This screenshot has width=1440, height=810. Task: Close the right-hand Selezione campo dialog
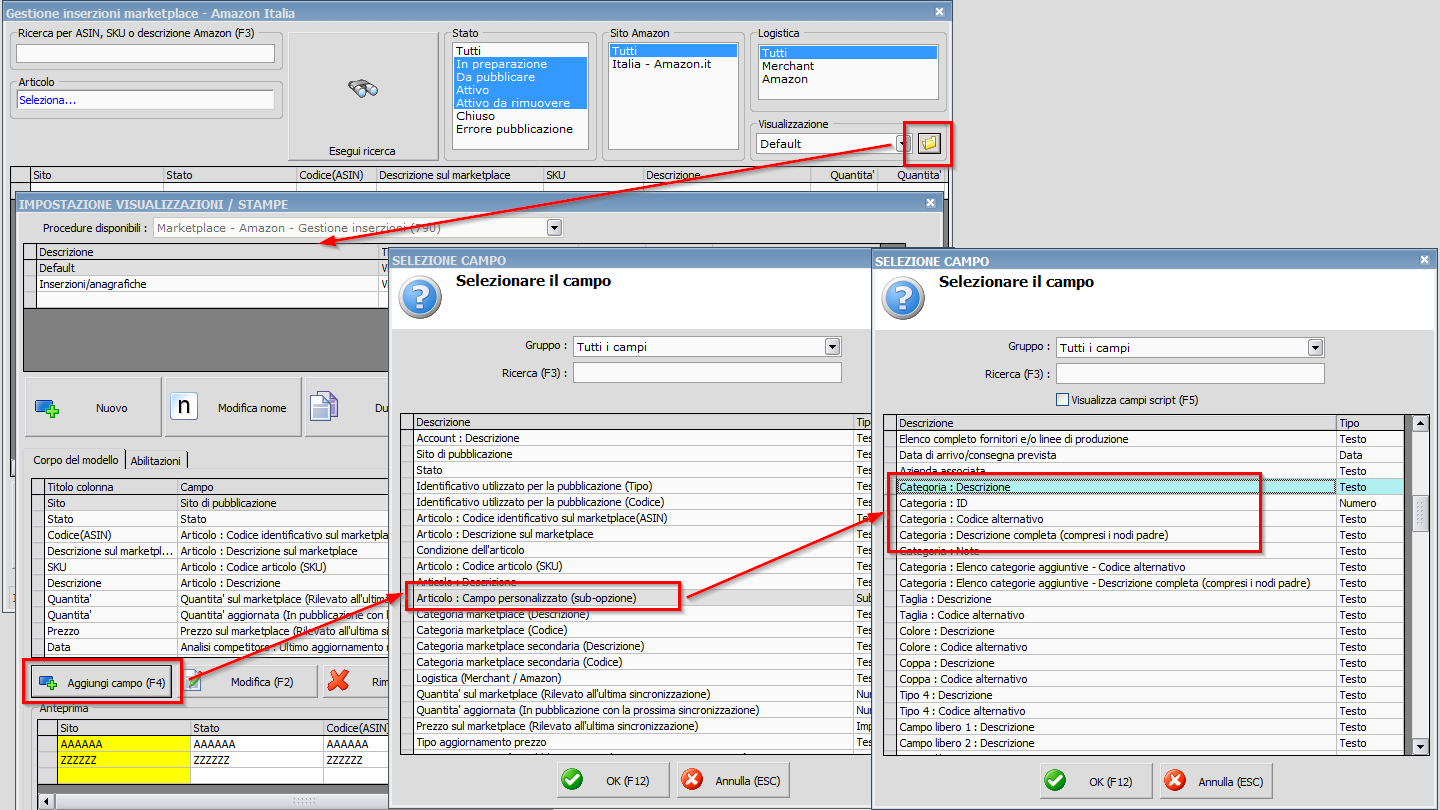[1425, 260]
